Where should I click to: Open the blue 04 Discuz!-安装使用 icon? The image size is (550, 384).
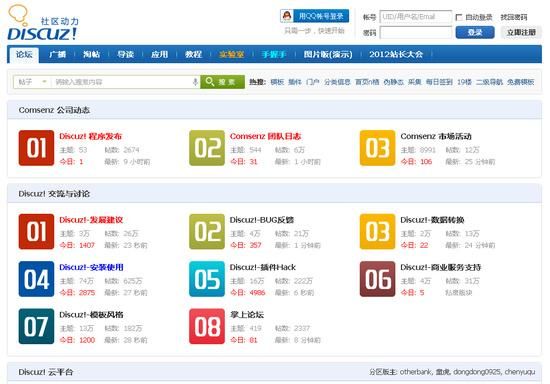pyautogui.click(x=36, y=279)
